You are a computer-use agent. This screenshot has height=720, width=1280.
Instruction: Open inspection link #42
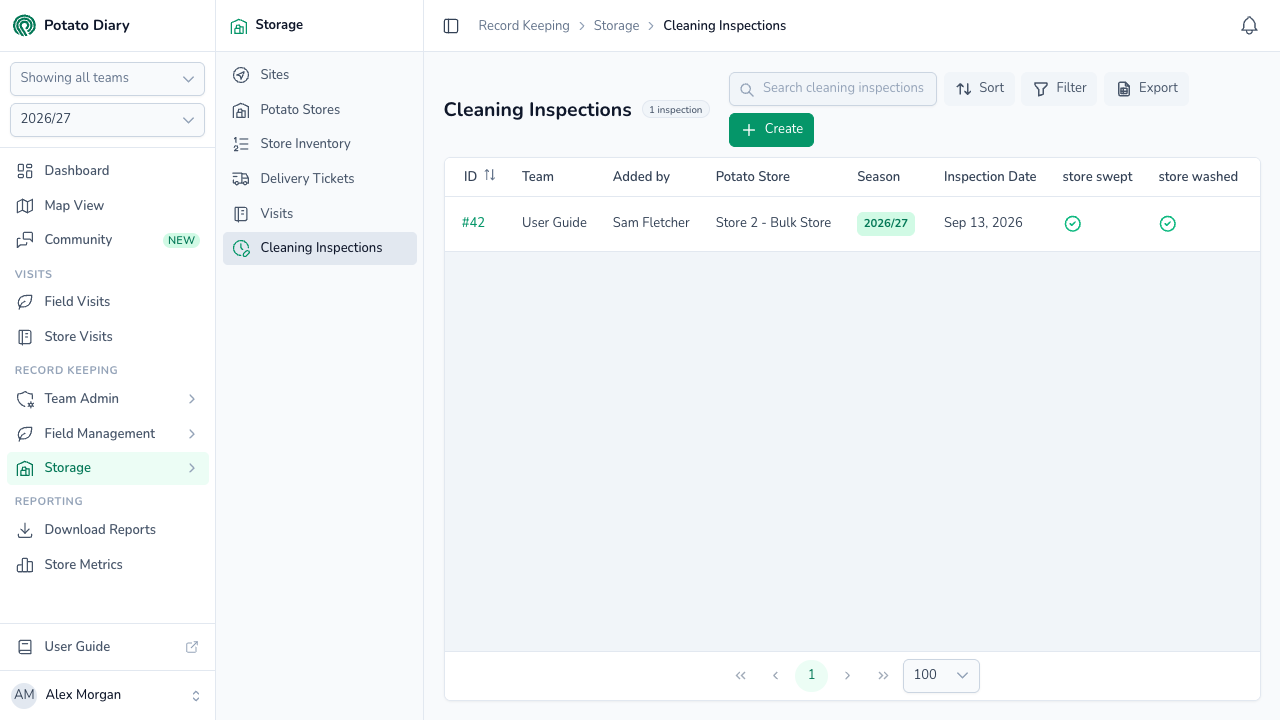(x=473, y=223)
